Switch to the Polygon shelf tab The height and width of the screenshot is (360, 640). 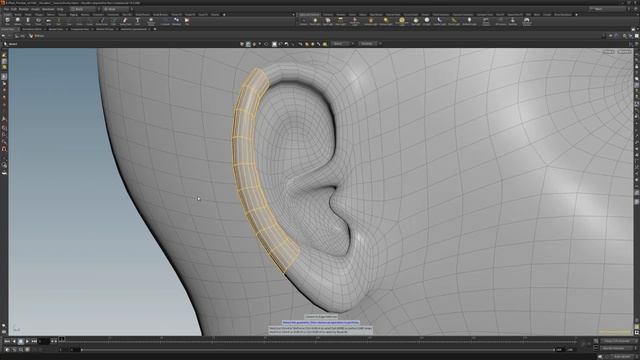(x=39, y=15)
